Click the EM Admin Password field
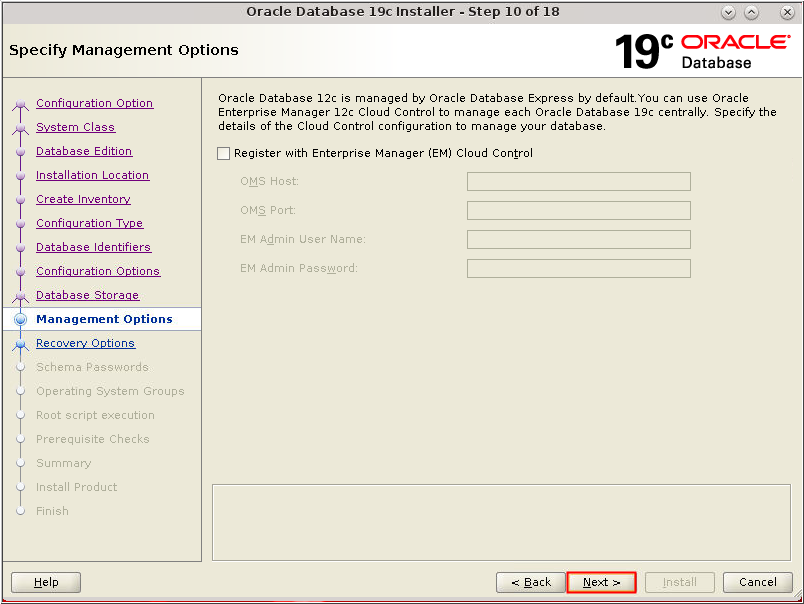This screenshot has height=604, width=804. (x=578, y=268)
